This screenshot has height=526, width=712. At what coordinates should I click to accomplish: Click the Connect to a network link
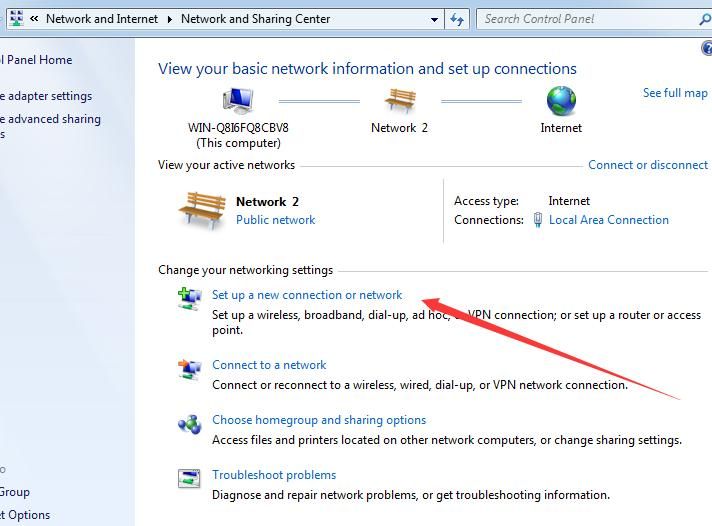click(269, 365)
